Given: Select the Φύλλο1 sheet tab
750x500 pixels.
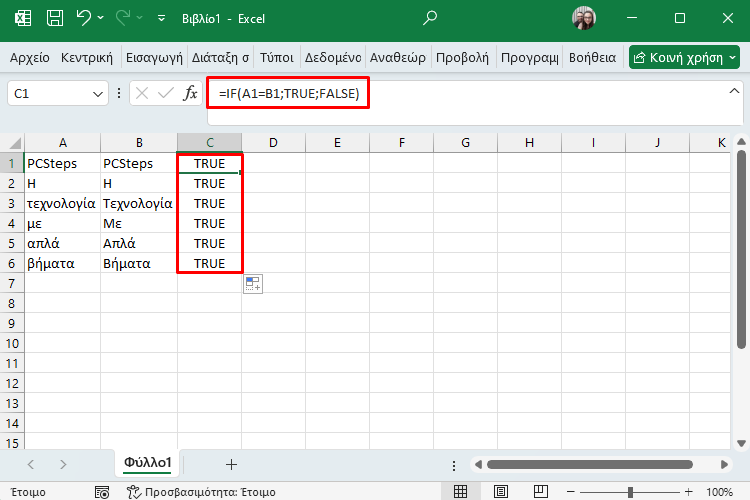Looking at the screenshot, I should tap(147, 463).
